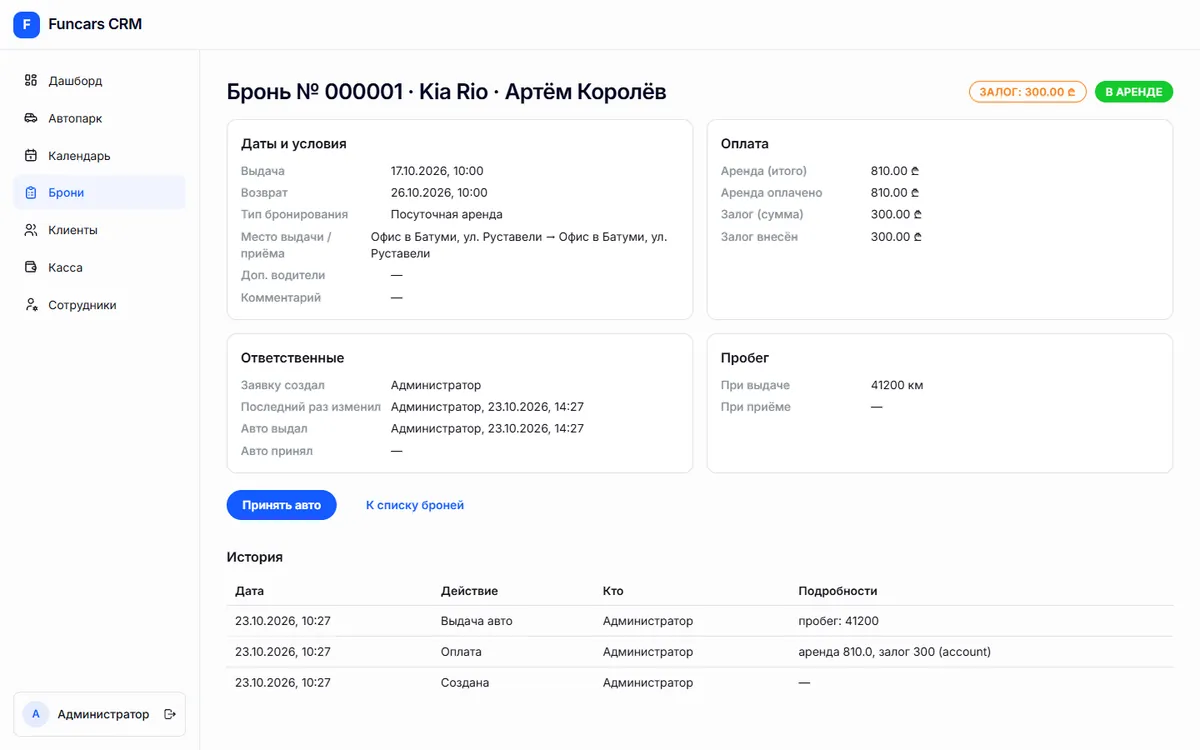Viewport: 1200px width, 750px height.
Task: Click the Действие column header
Action: click(x=469, y=591)
